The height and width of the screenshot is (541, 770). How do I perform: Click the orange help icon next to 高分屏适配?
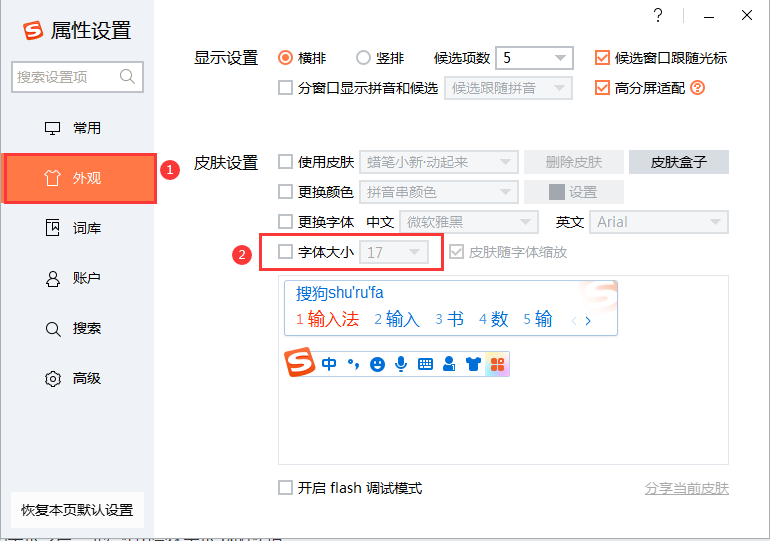pos(697,88)
